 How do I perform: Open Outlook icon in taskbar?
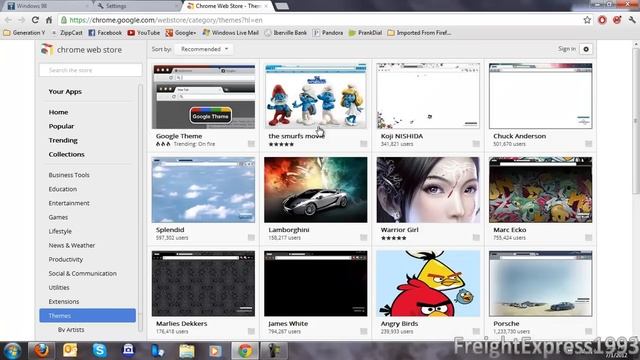(x=70, y=351)
